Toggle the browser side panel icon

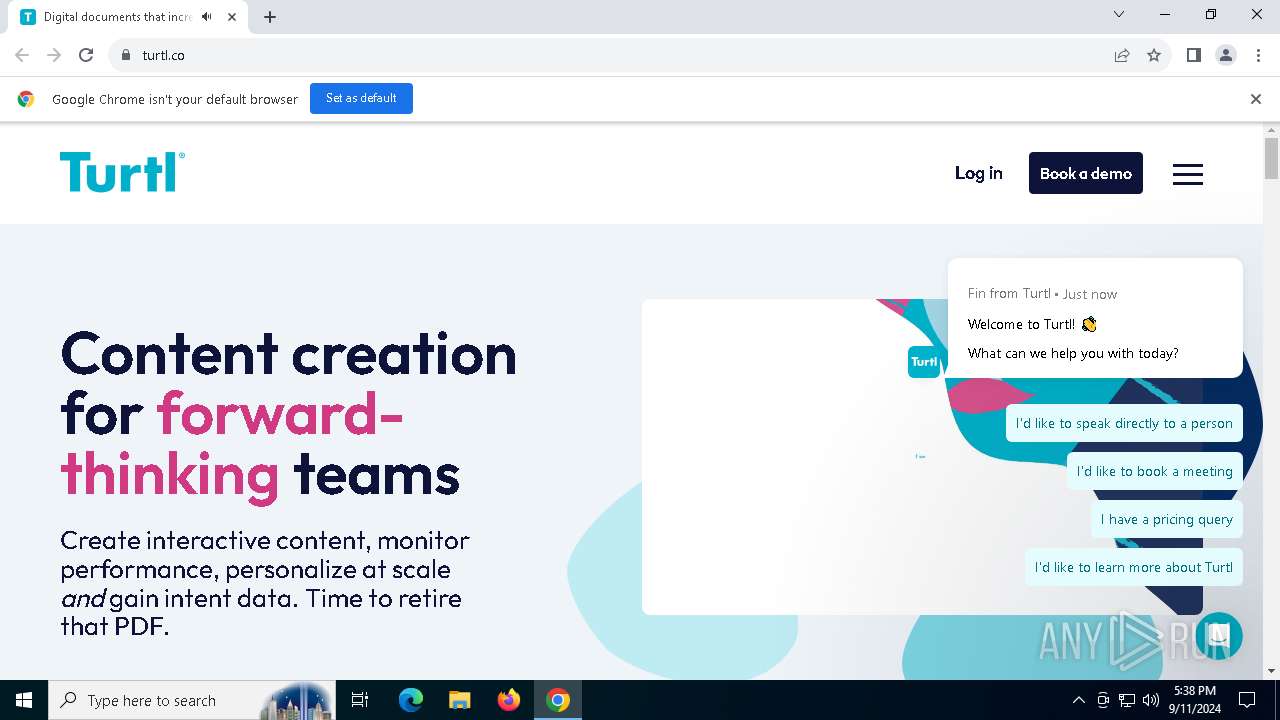coord(1193,55)
